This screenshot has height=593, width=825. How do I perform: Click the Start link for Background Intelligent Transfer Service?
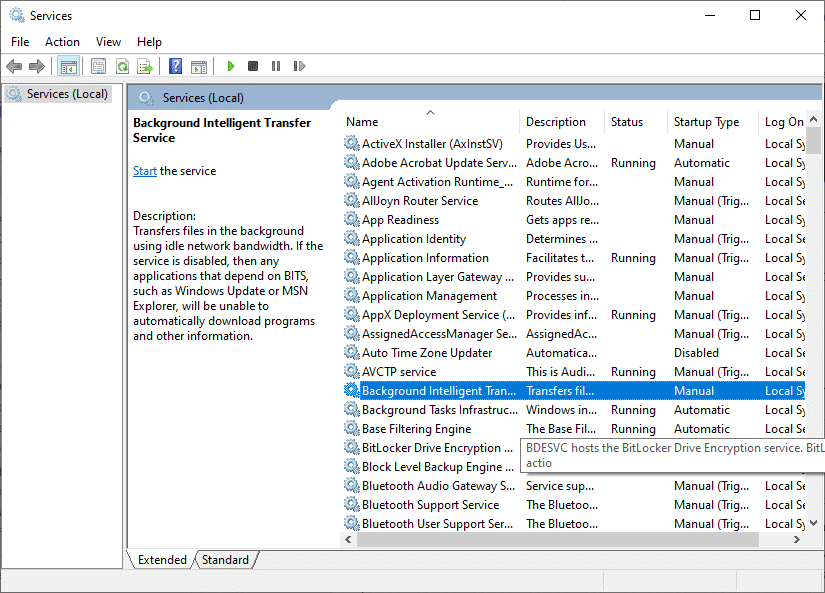(x=144, y=170)
